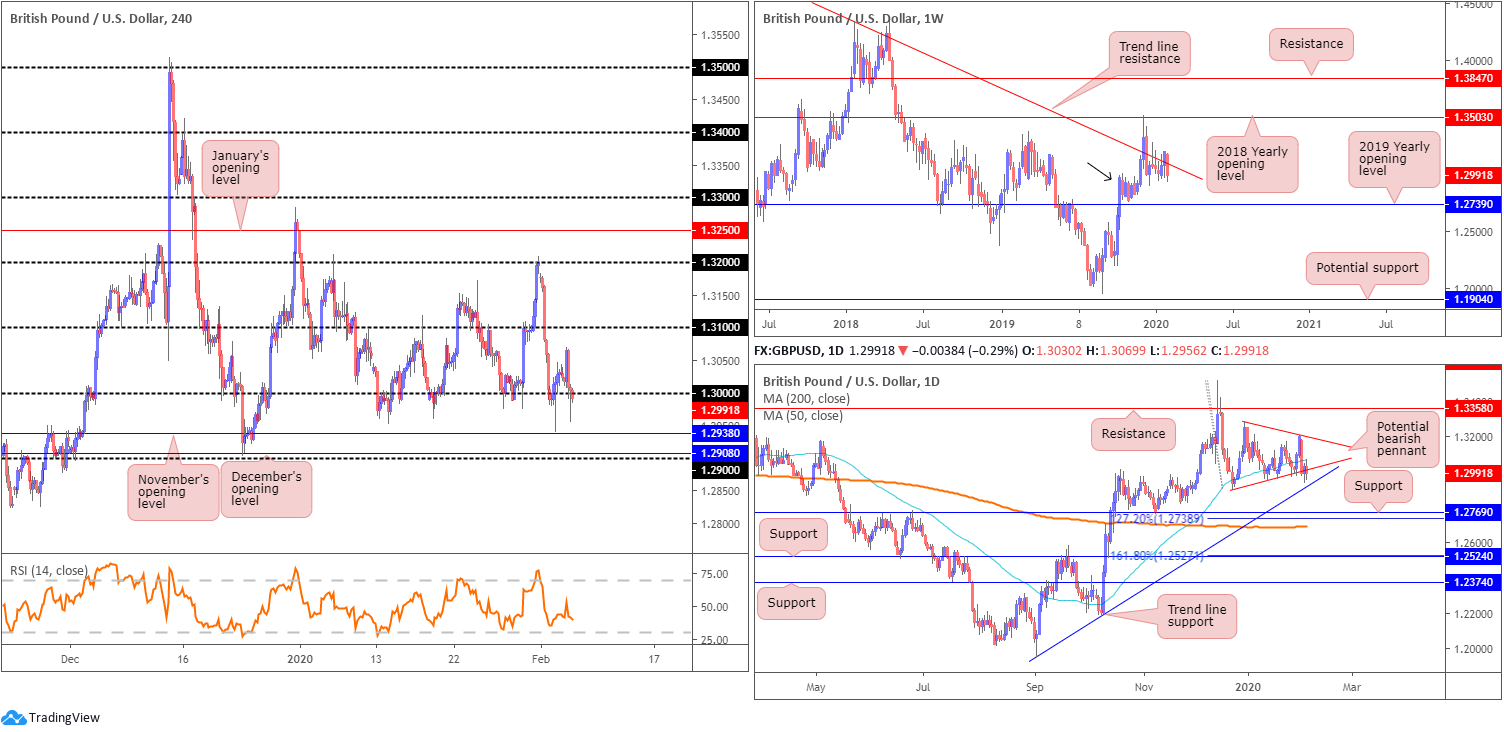This screenshot has height=732, width=1504.
Task: Select the 1.25240 price label
Action: [x=1475, y=555]
